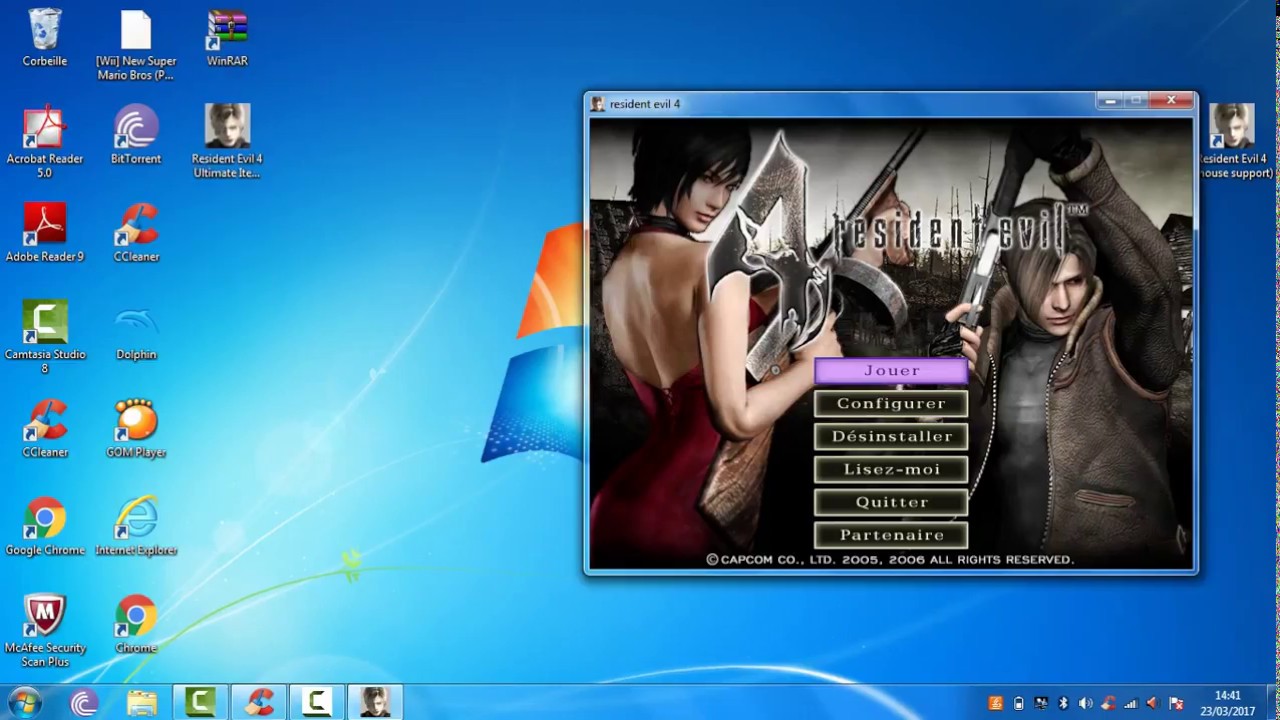The height and width of the screenshot is (720, 1280).
Task: Open wireless signal bars tray icon
Action: [x=1131, y=703]
